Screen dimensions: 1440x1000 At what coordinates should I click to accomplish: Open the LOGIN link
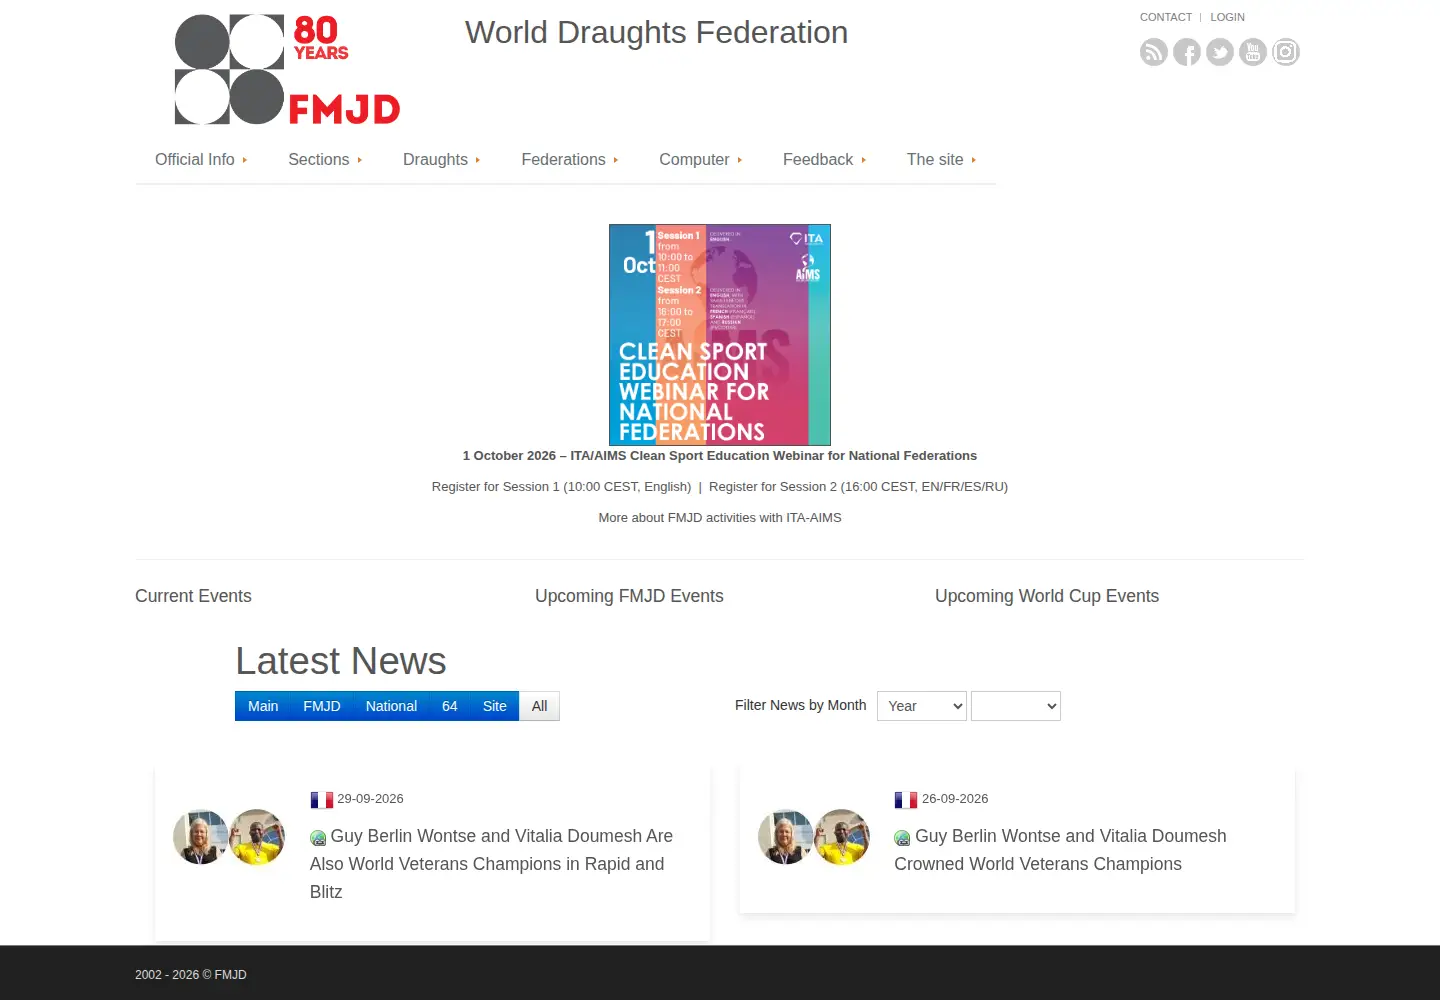pyautogui.click(x=1227, y=17)
